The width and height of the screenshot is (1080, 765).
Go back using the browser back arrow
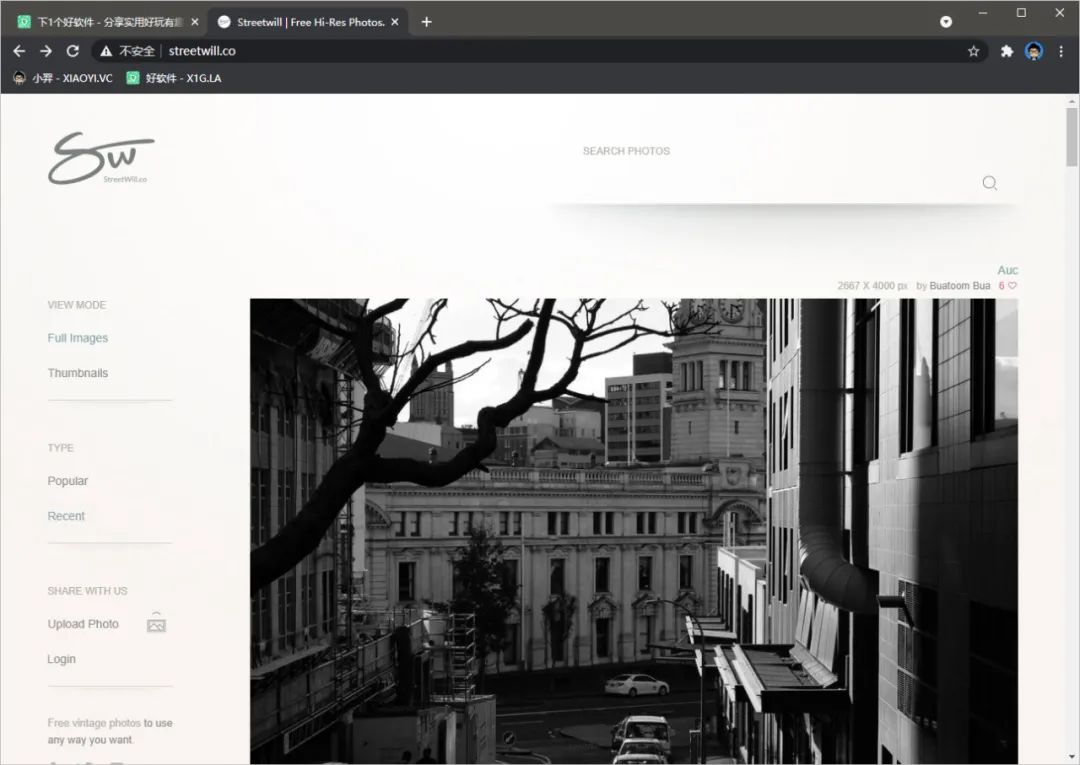[x=19, y=51]
